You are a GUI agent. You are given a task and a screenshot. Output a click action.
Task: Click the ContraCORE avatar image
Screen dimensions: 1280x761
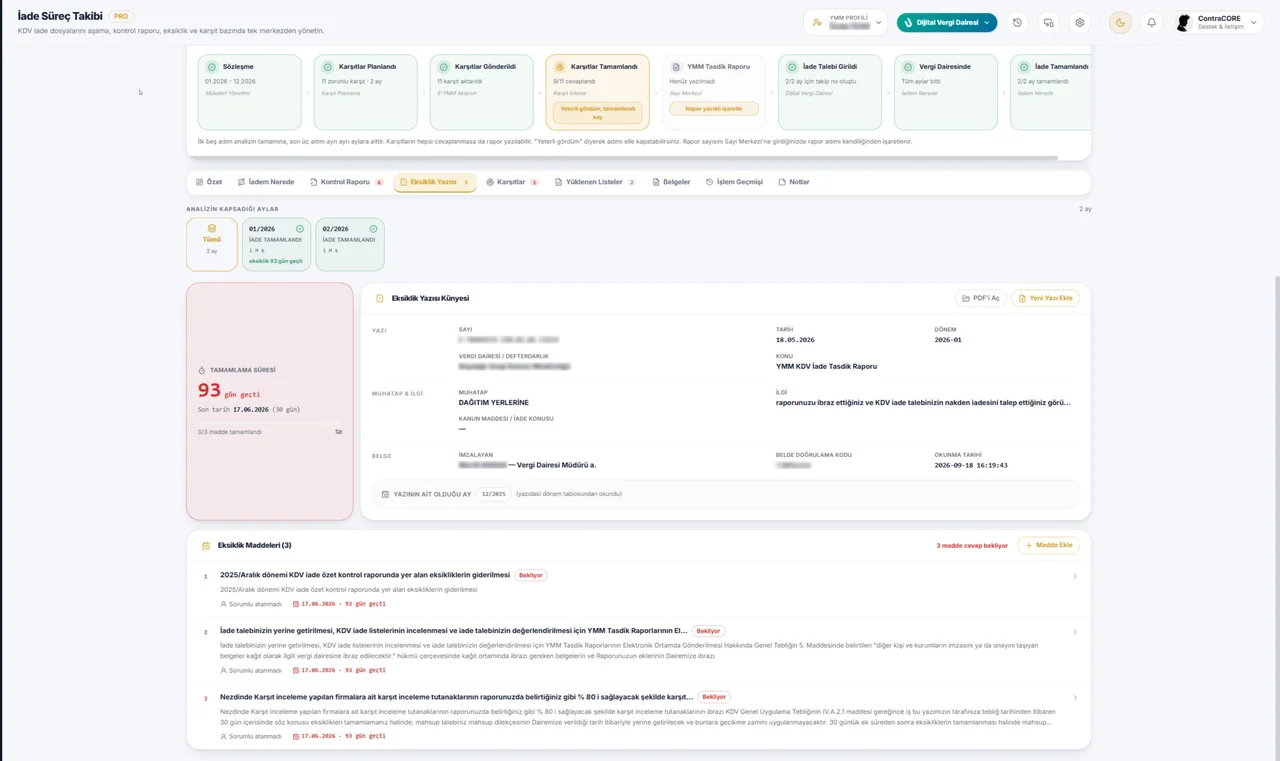pyautogui.click(x=1185, y=22)
